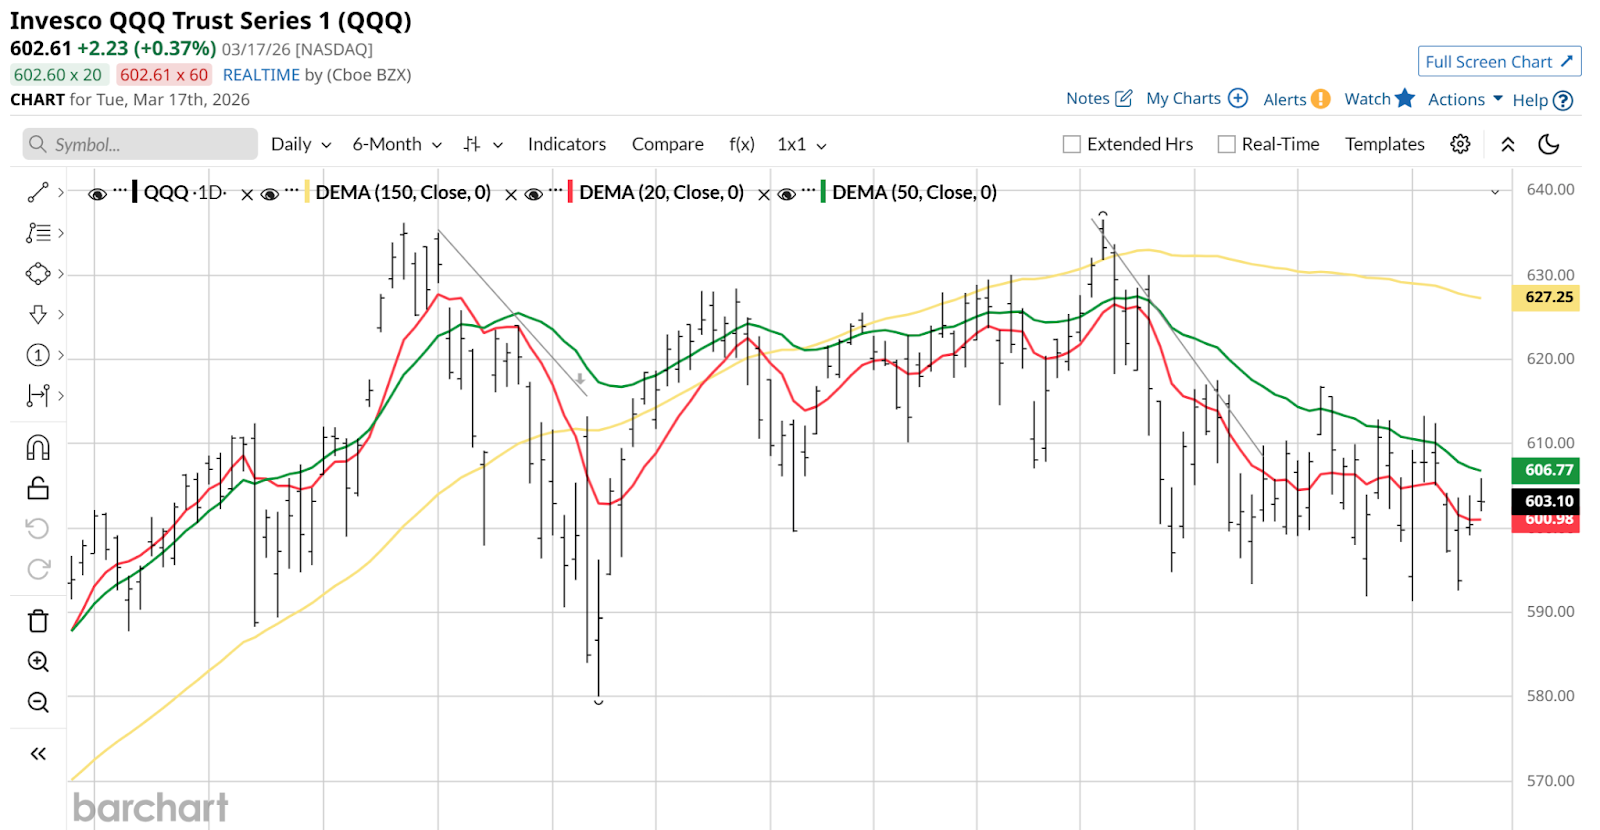Open the Indicators menu
Image resolution: width=1600 pixels, height=830 pixels.
point(567,144)
